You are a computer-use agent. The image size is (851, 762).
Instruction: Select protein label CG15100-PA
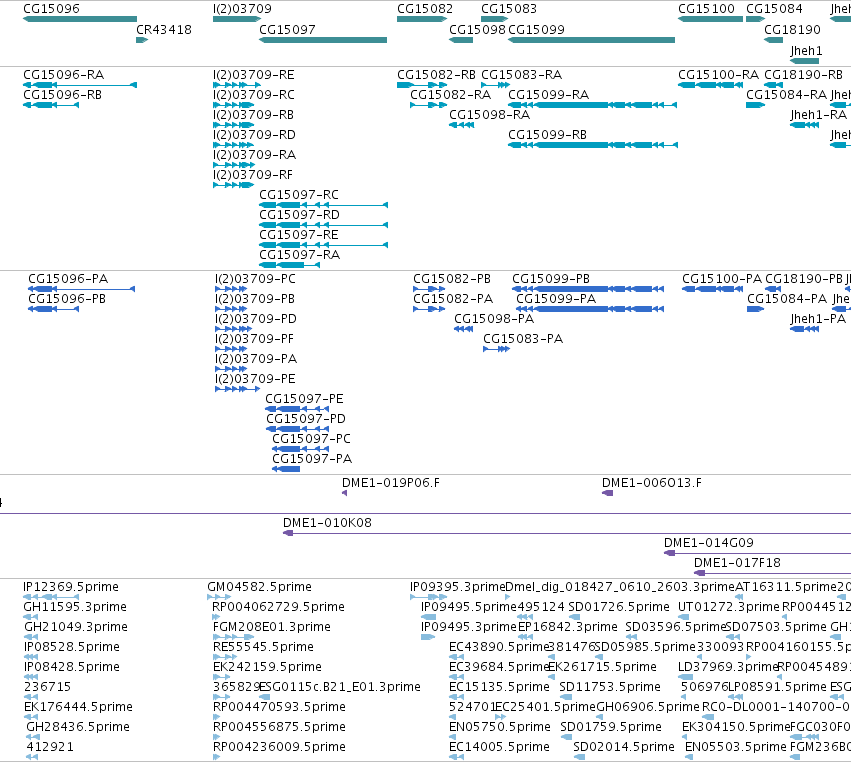point(722,279)
